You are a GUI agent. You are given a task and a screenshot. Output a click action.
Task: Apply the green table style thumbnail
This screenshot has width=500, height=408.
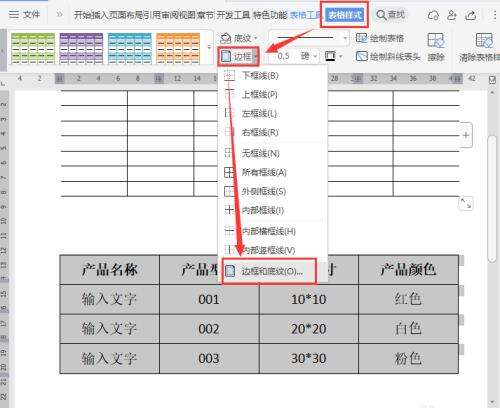(33, 48)
